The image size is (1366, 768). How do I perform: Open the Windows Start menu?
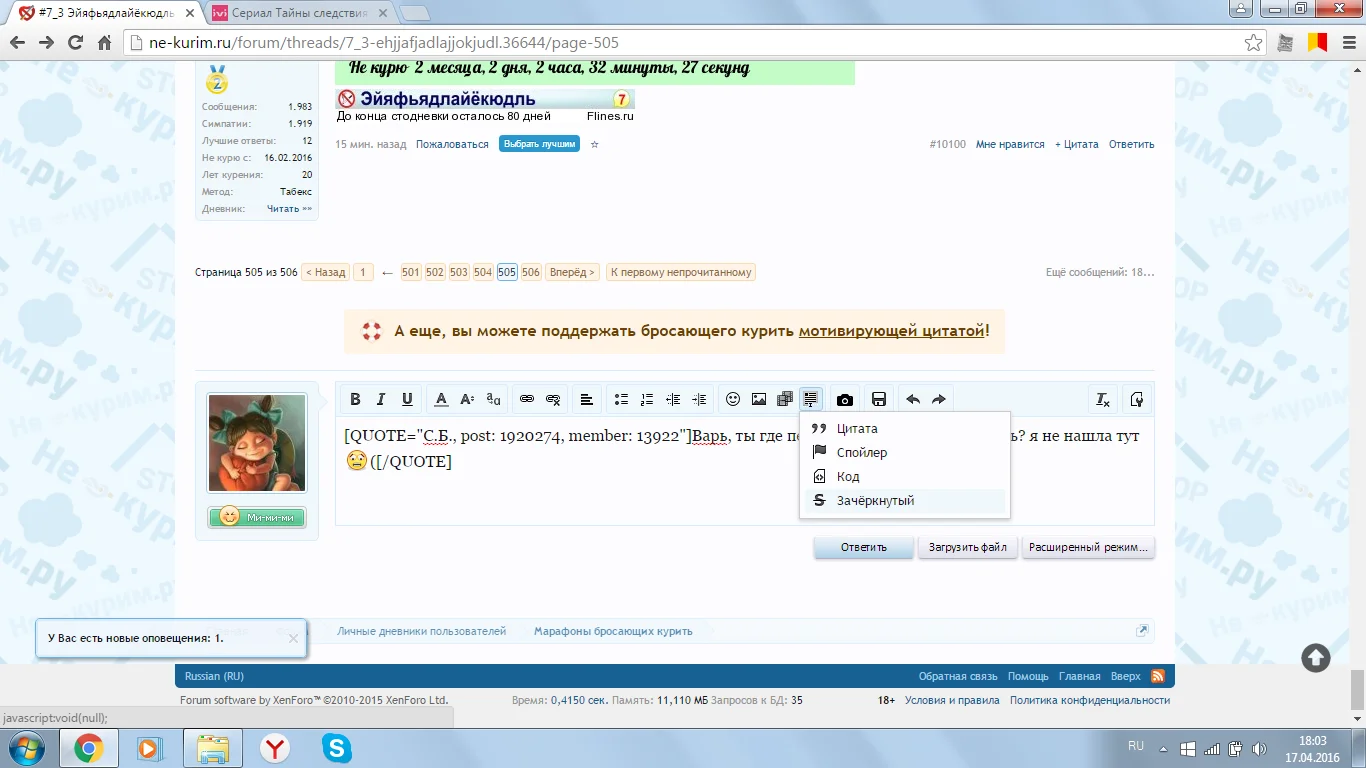[x=27, y=748]
